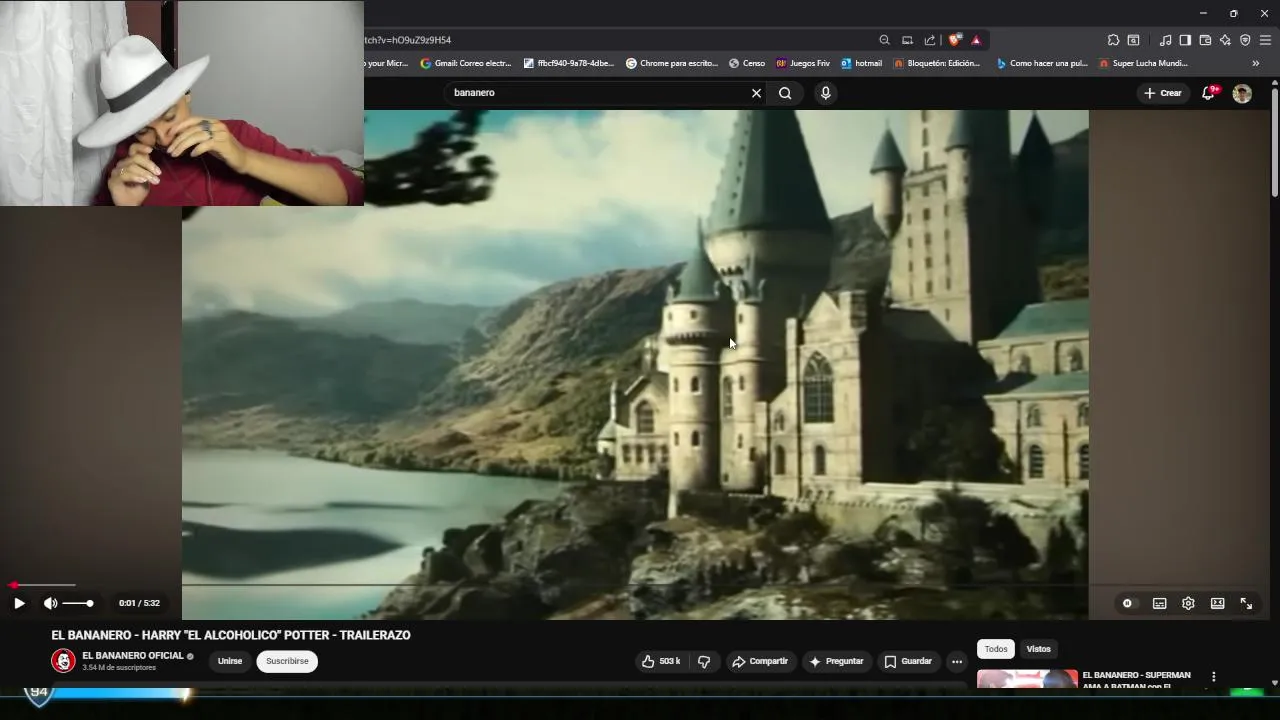Screen dimensions: 1280x720
Task: Turn on subtitles with the captions icon
Action: point(1159,603)
